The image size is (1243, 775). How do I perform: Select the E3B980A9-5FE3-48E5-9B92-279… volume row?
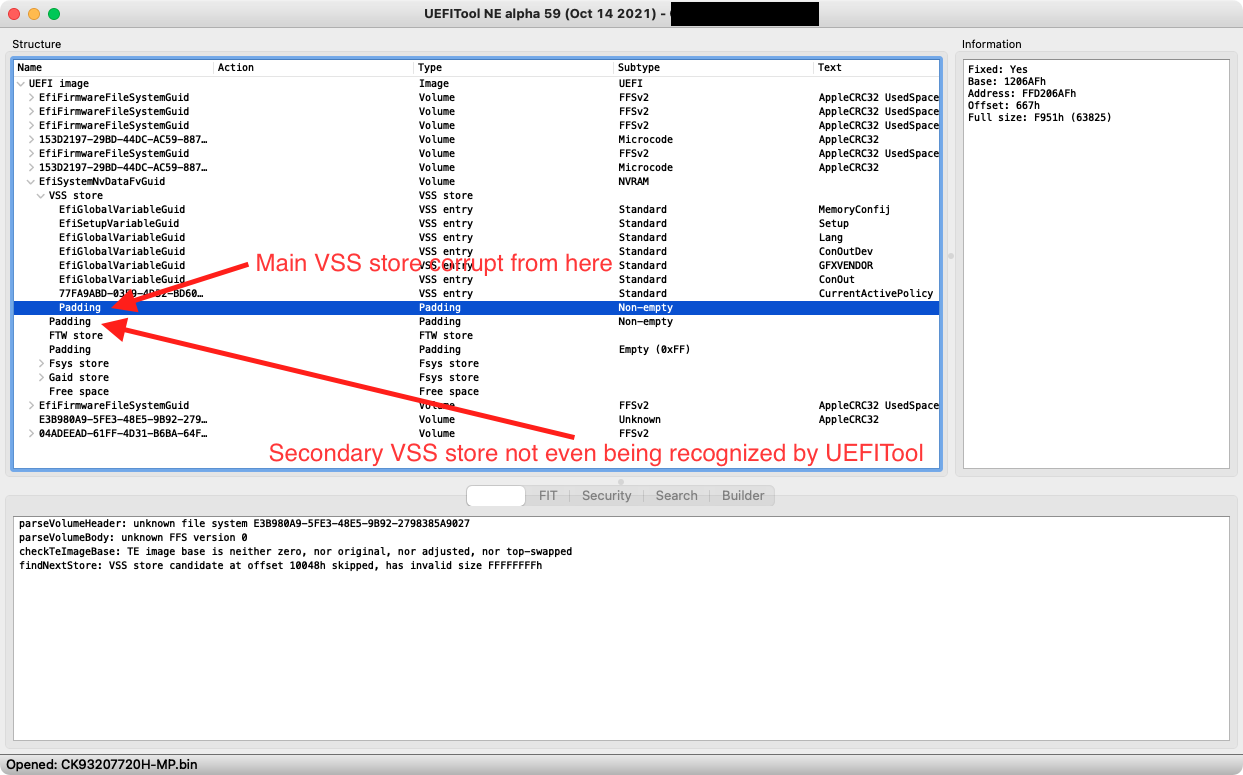pyautogui.click(x=477, y=420)
